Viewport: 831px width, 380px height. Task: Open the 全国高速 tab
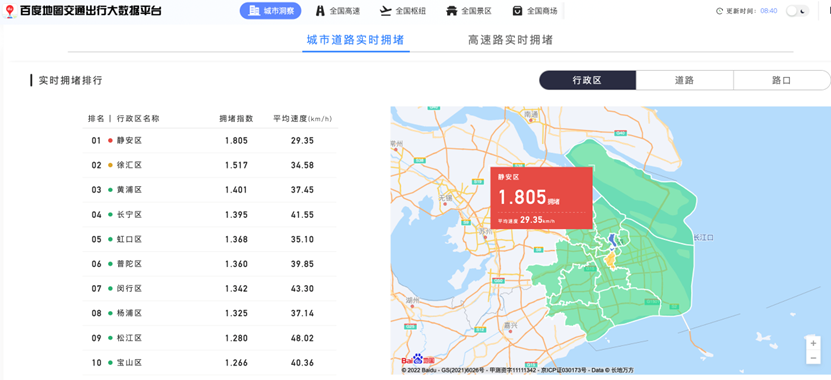(337, 11)
